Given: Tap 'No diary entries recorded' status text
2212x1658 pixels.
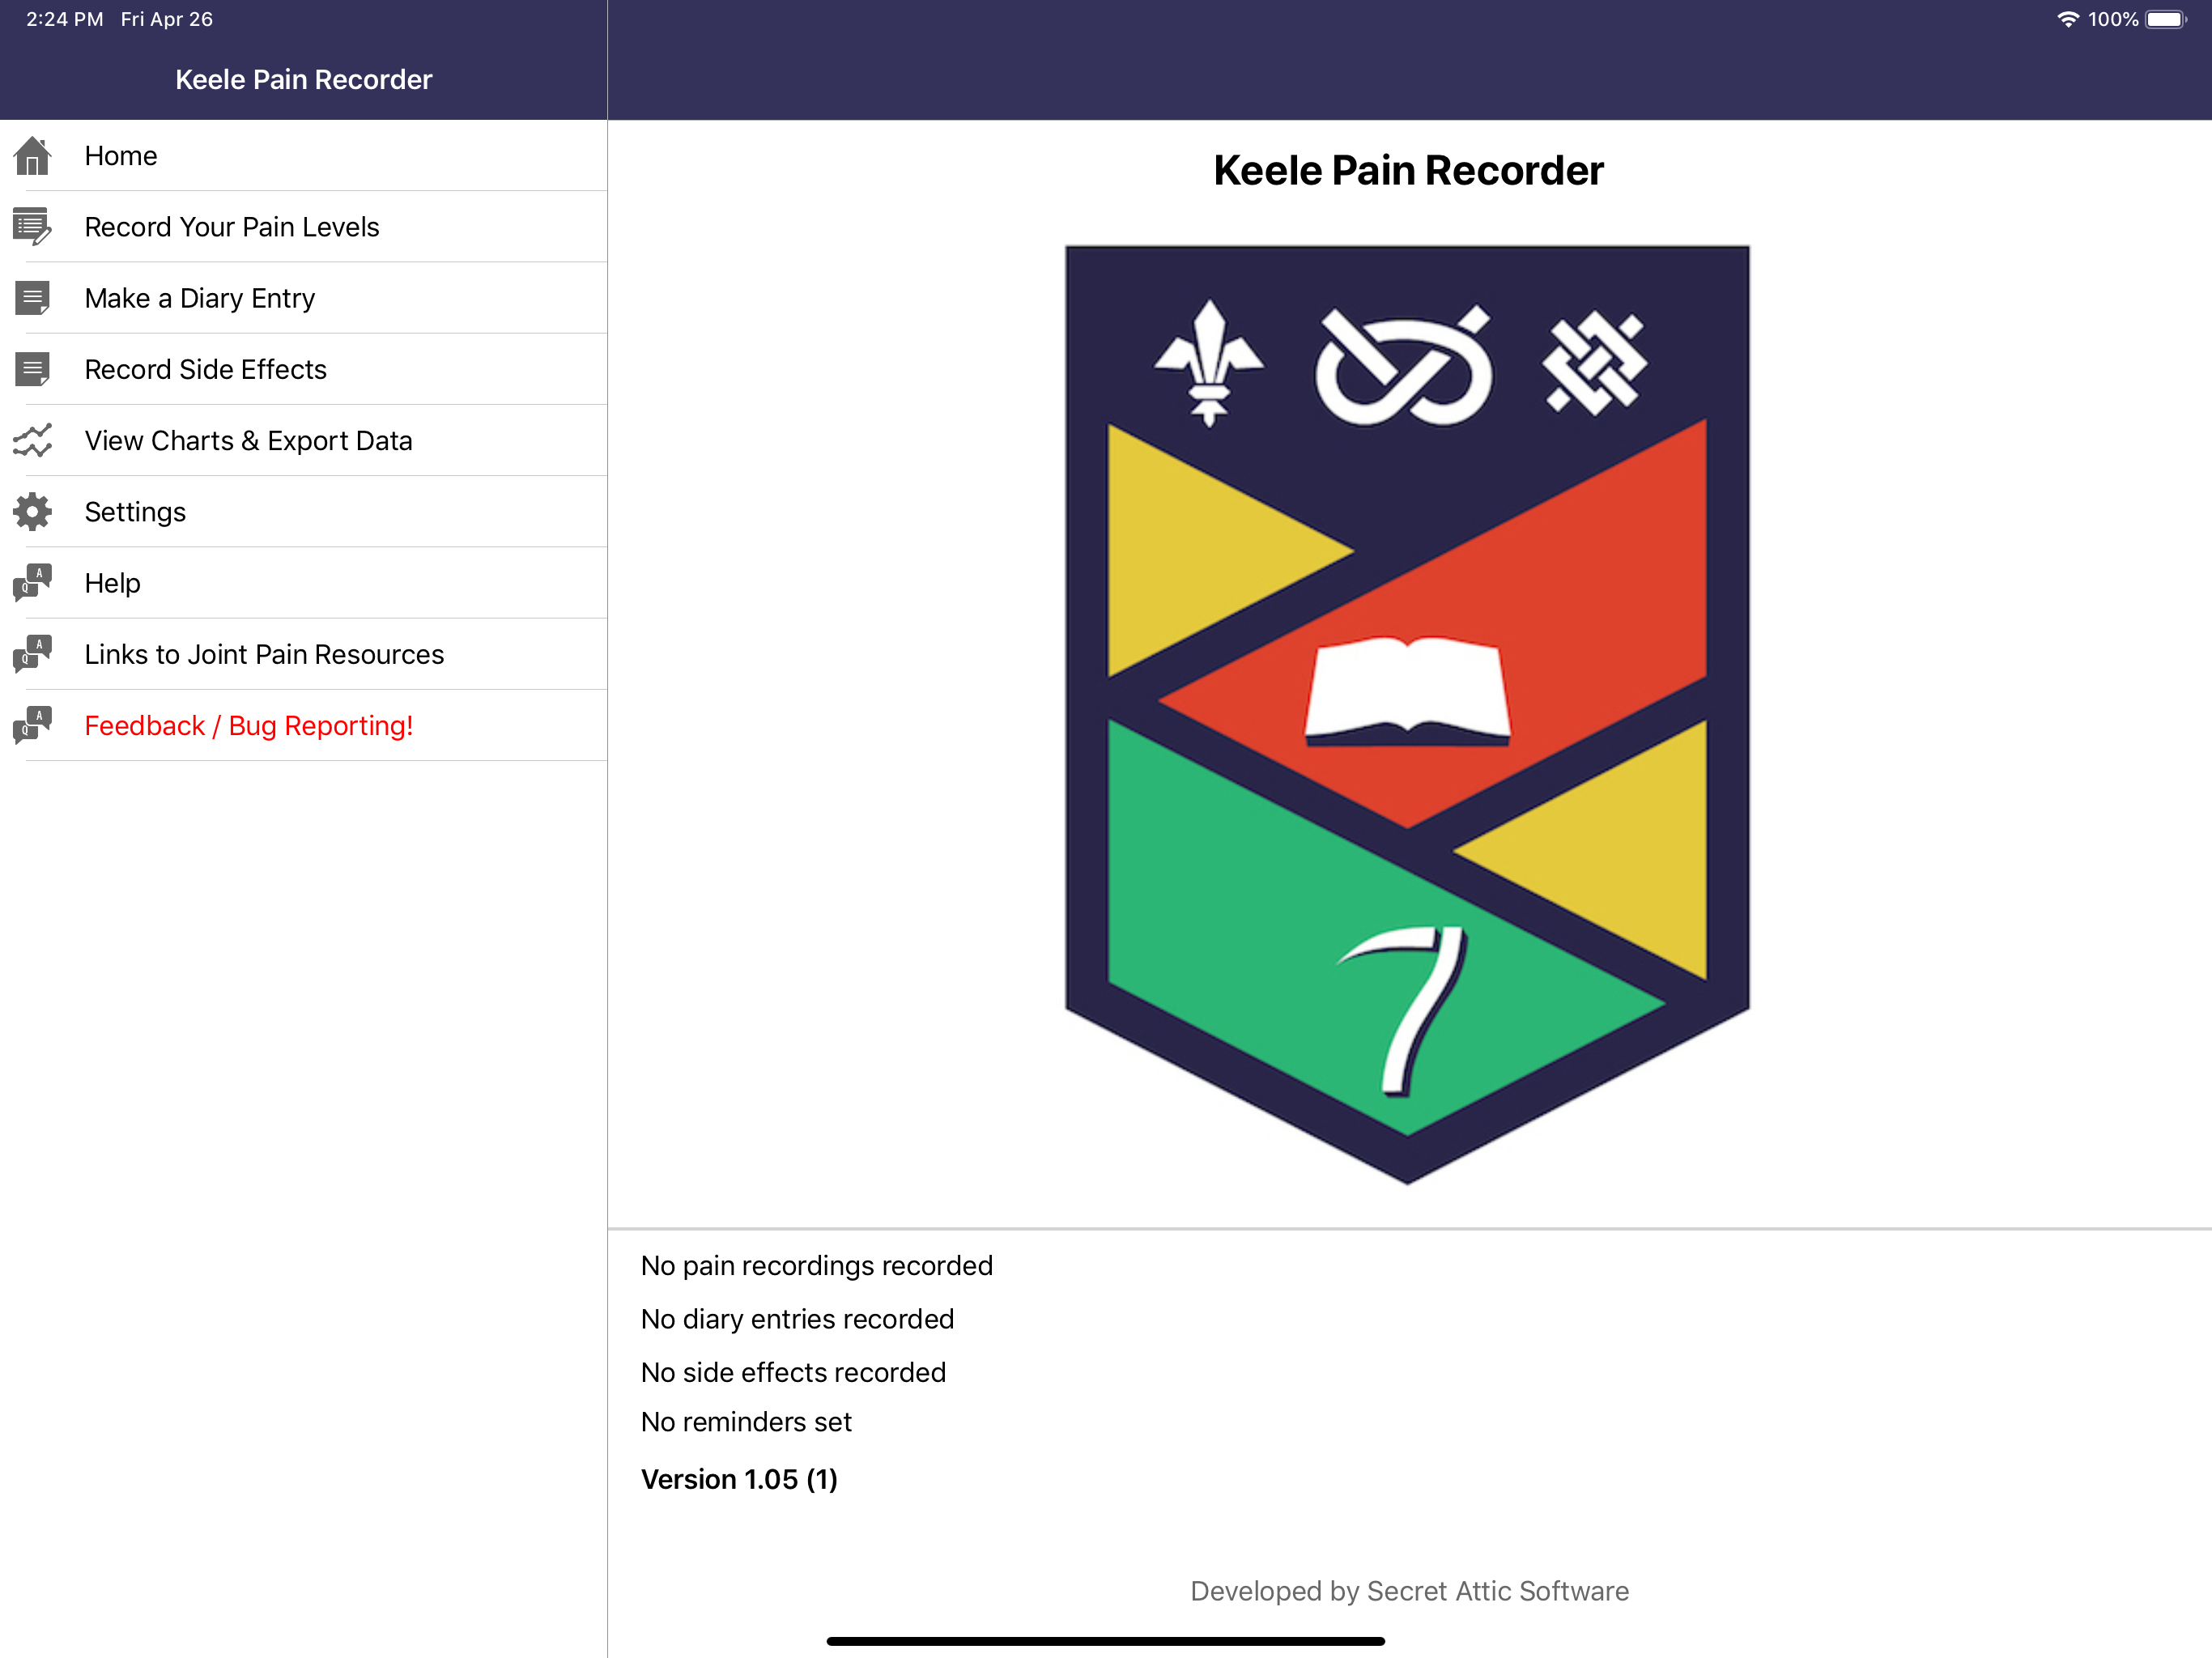Looking at the screenshot, I should (x=797, y=1318).
